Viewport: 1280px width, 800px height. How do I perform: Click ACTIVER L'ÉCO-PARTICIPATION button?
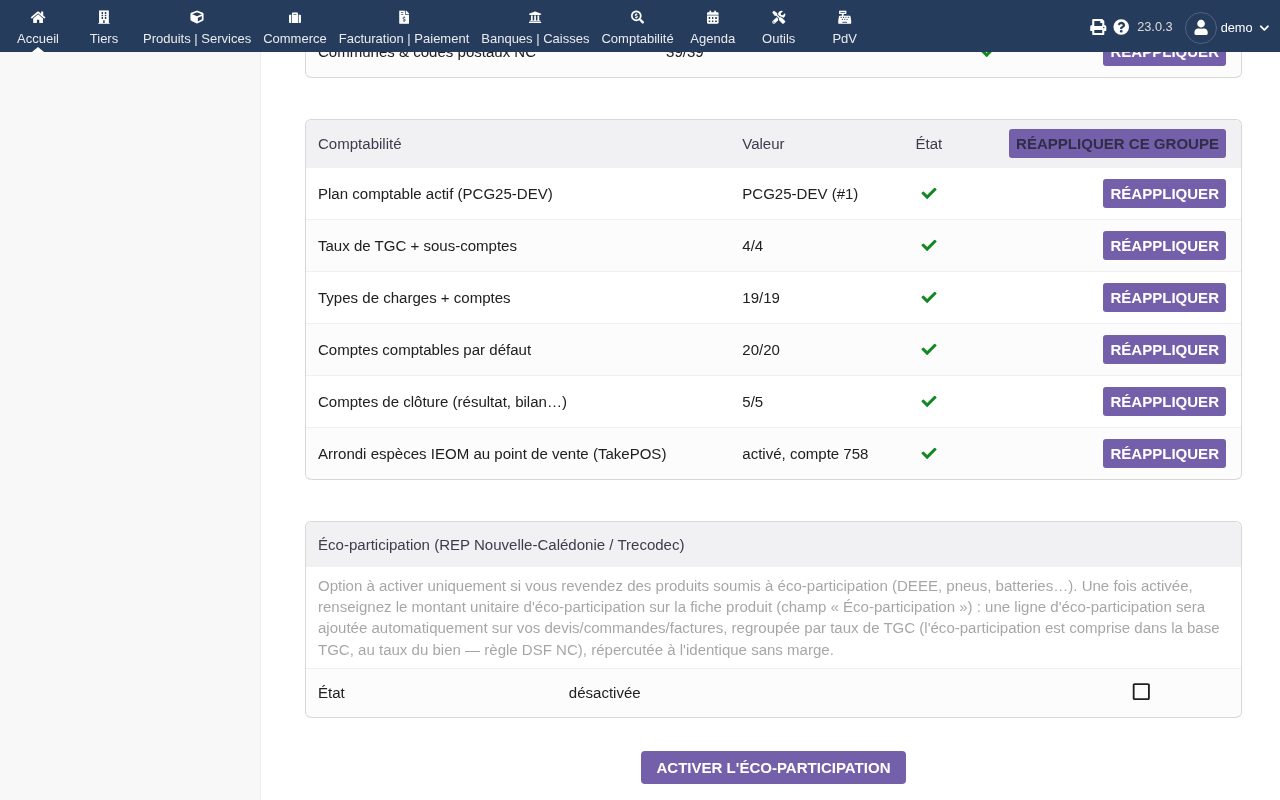tap(773, 767)
